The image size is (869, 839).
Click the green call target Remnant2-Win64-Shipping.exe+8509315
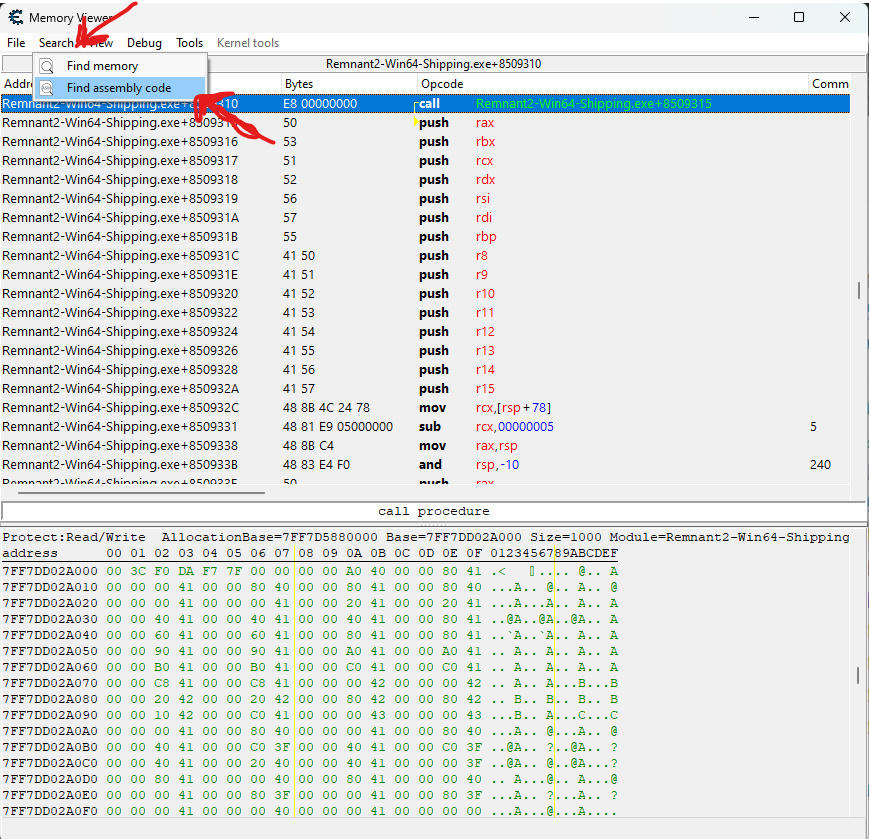point(594,104)
